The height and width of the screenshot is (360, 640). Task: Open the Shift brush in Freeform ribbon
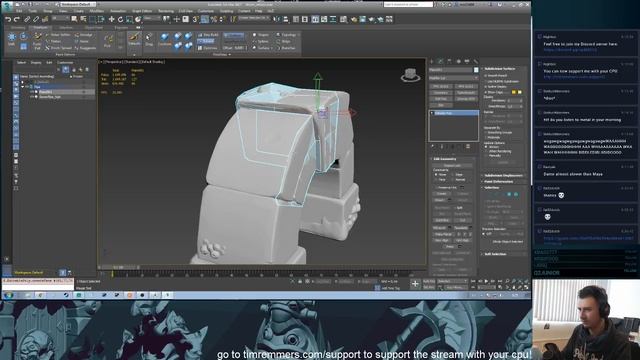(x=11, y=39)
